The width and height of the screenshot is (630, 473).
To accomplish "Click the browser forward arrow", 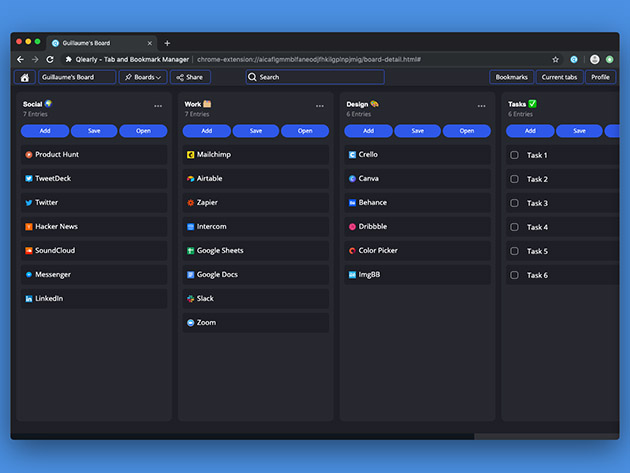I will coord(35,59).
